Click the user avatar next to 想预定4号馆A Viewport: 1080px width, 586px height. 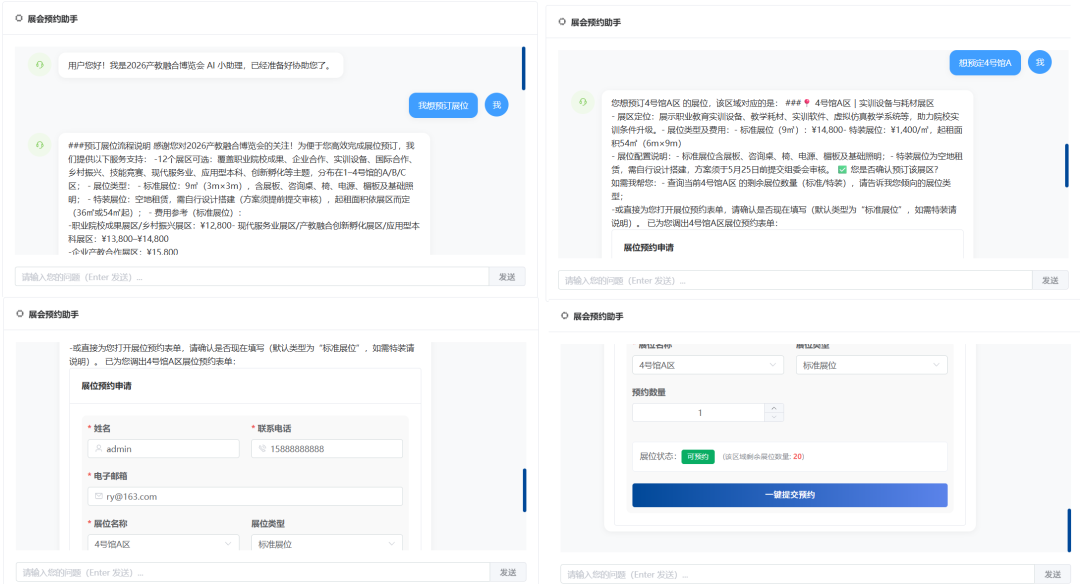1040,62
